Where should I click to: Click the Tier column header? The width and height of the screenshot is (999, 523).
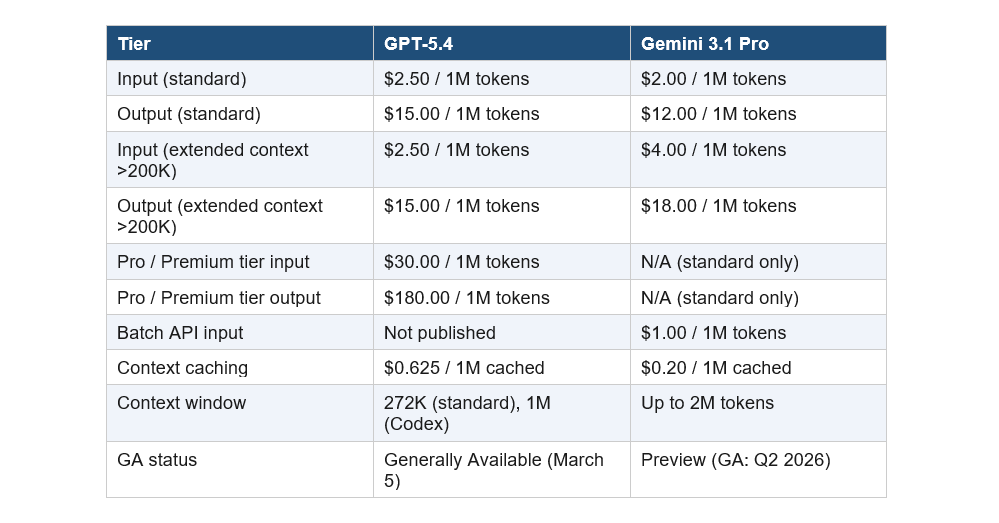135,44
